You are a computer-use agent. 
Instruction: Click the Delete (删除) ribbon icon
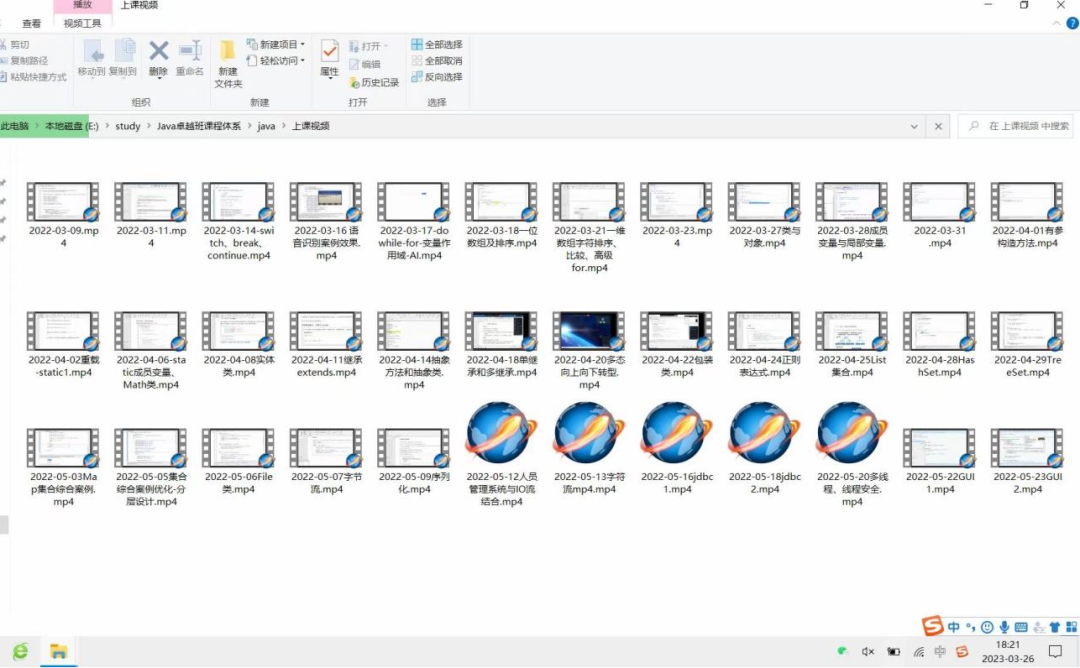(158, 58)
